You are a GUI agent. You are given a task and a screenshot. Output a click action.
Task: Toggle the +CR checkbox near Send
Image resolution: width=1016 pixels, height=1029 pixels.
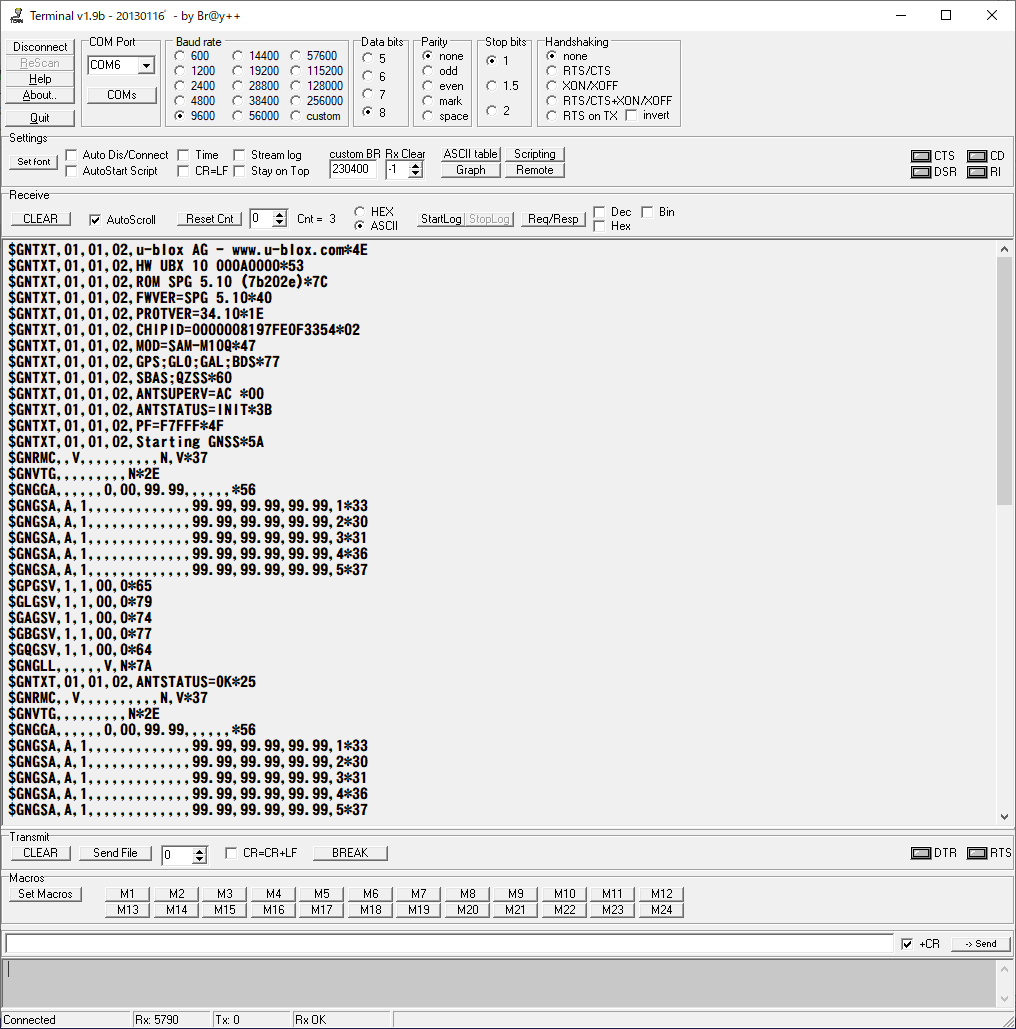907,944
